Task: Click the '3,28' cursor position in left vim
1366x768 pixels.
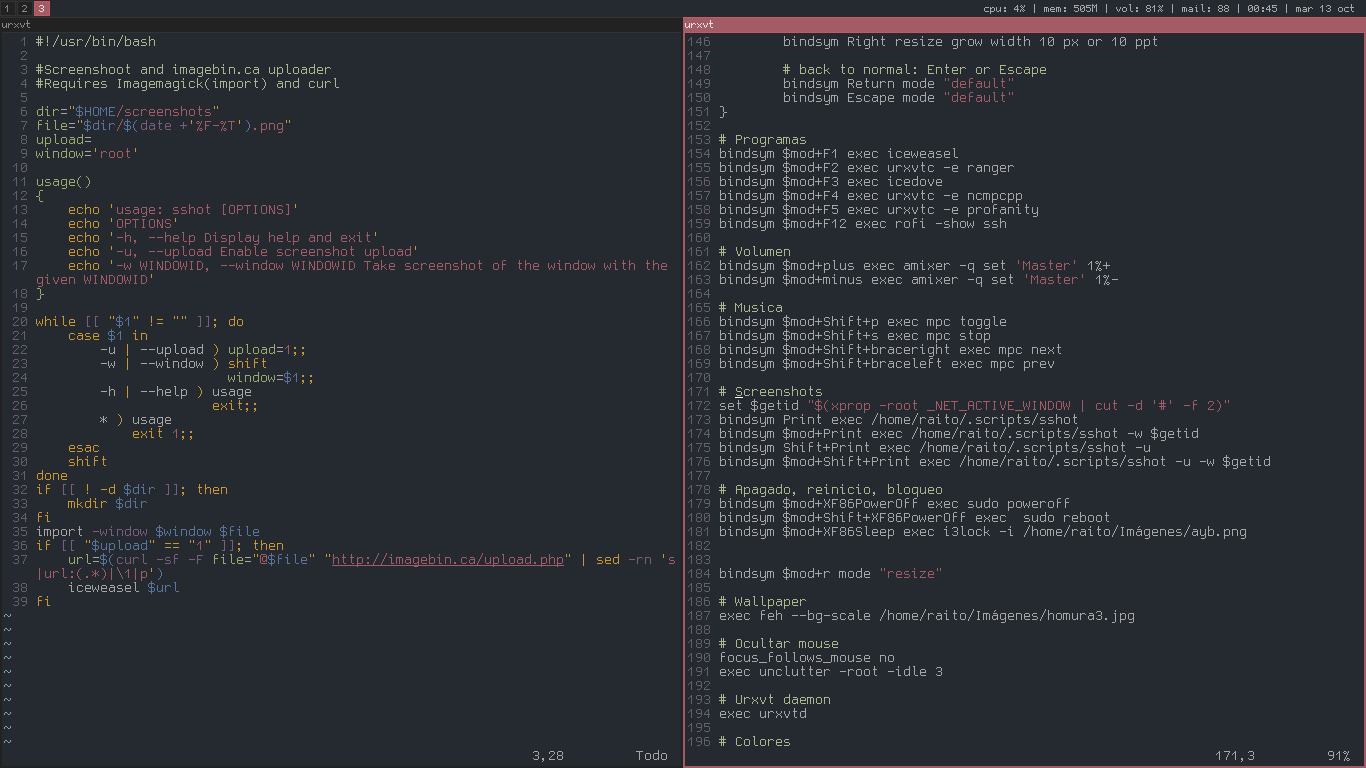Action: [x=548, y=756]
